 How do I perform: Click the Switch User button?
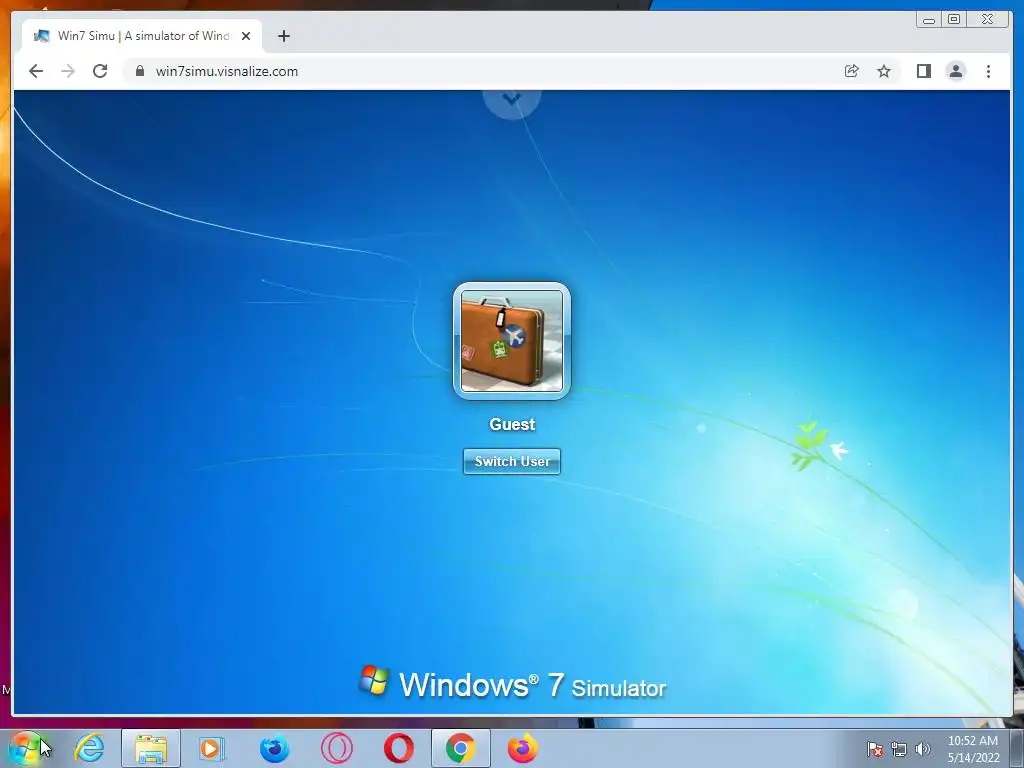point(511,461)
